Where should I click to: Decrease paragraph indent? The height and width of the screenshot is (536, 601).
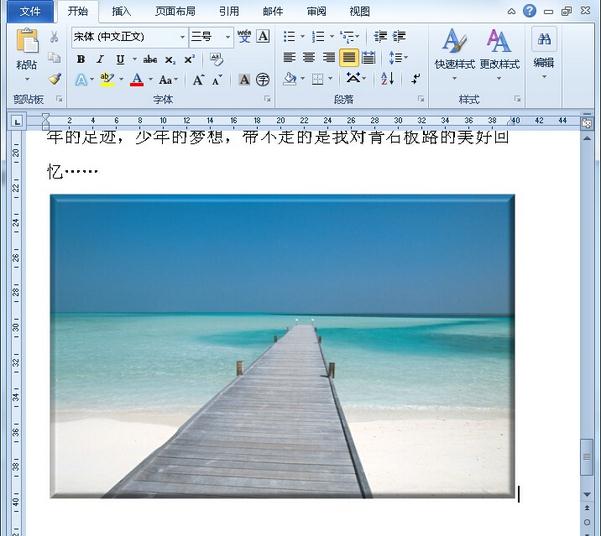pyautogui.click(x=380, y=36)
